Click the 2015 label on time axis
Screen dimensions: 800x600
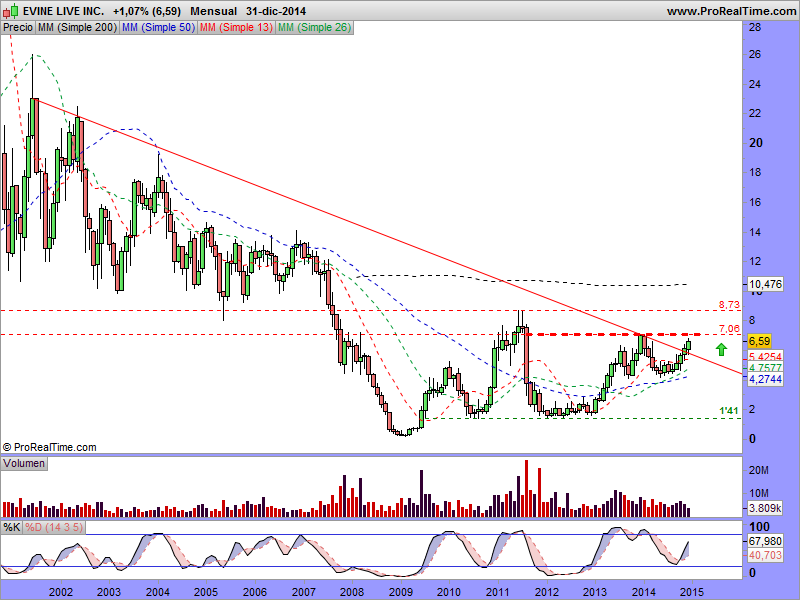click(692, 592)
